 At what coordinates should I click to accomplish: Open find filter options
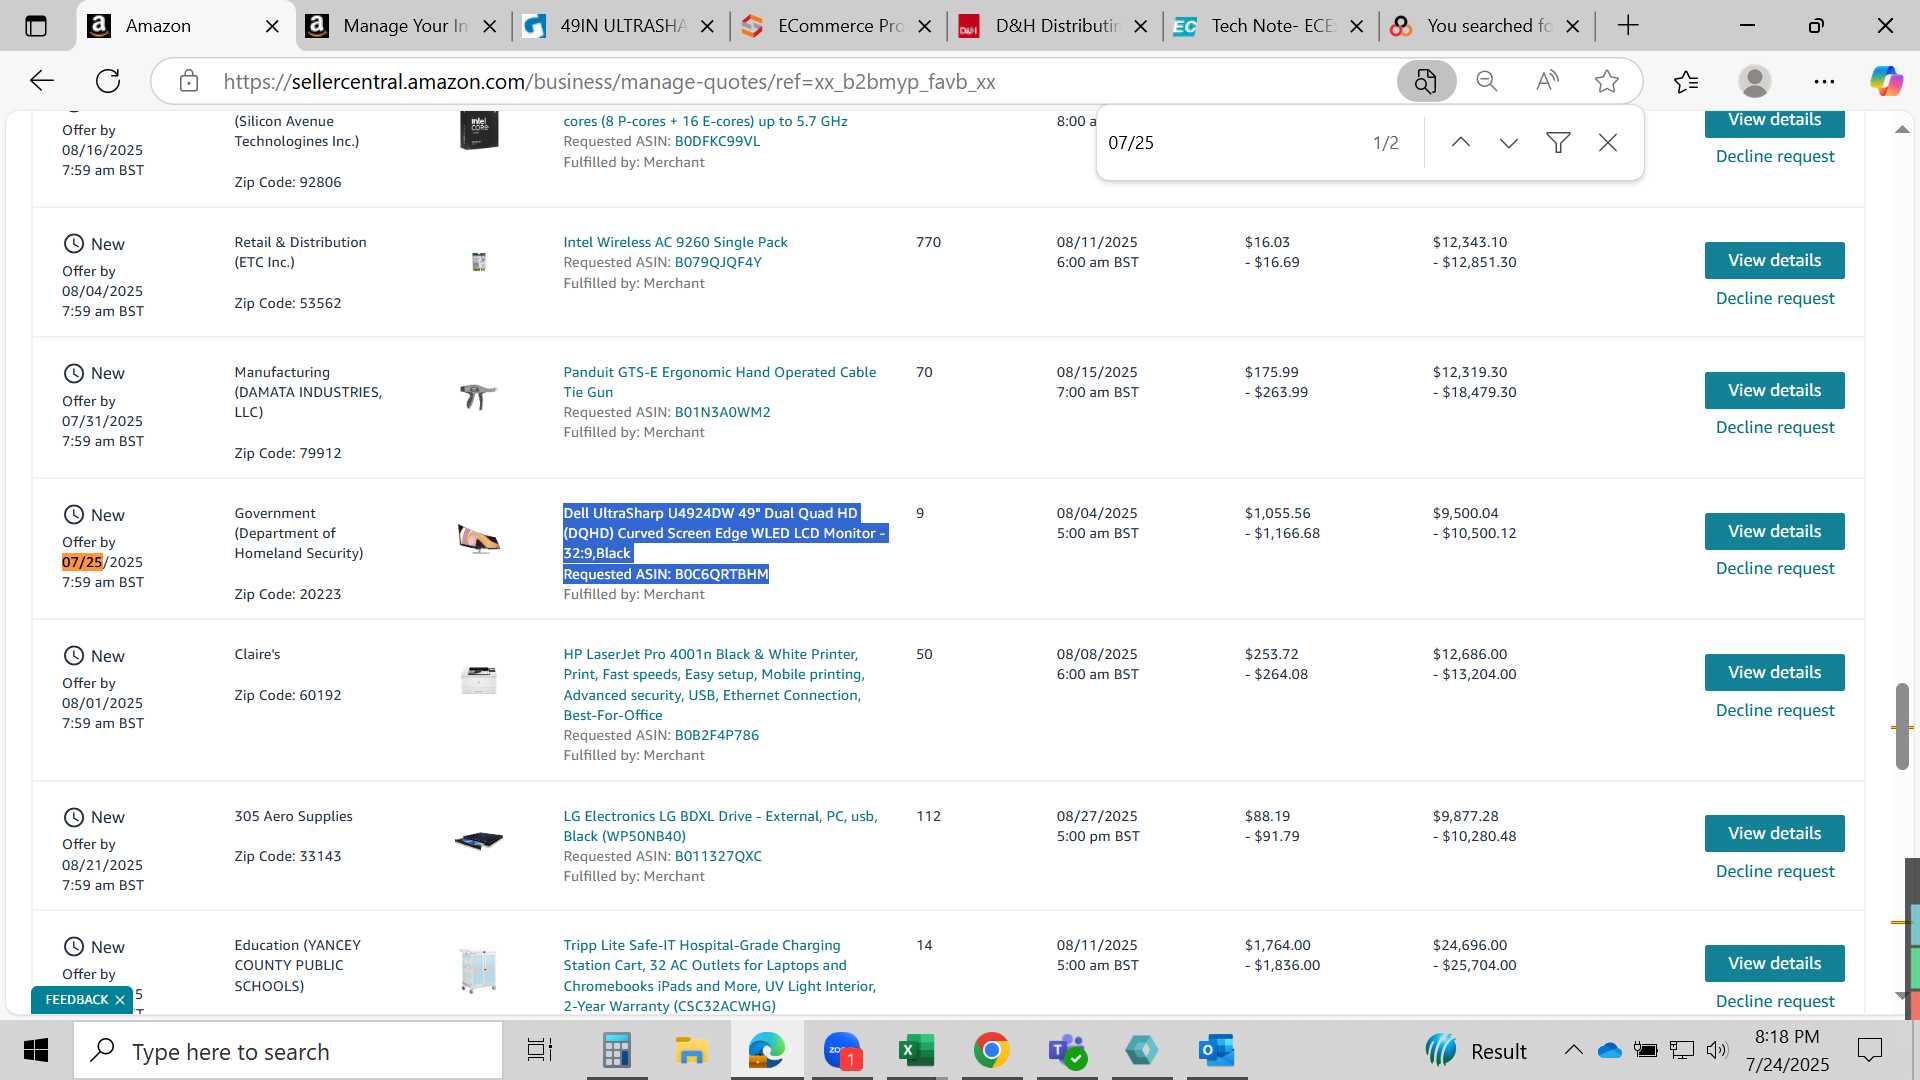pos(1558,143)
